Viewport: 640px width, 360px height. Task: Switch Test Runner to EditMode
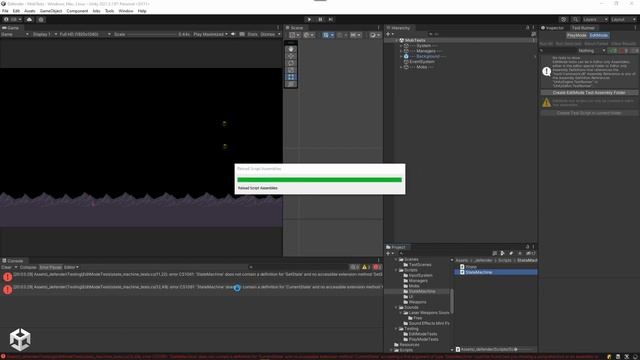coord(598,36)
